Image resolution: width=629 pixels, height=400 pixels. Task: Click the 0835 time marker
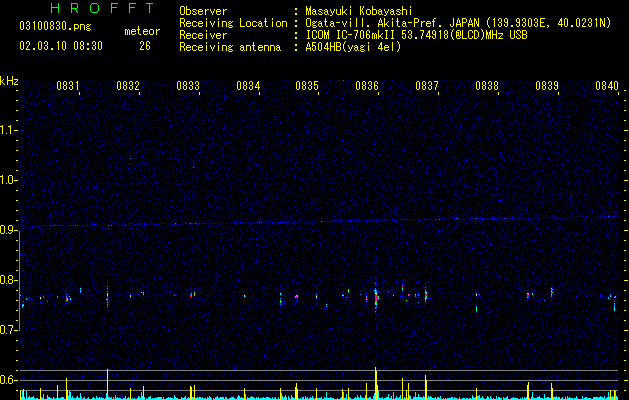[x=307, y=86]
